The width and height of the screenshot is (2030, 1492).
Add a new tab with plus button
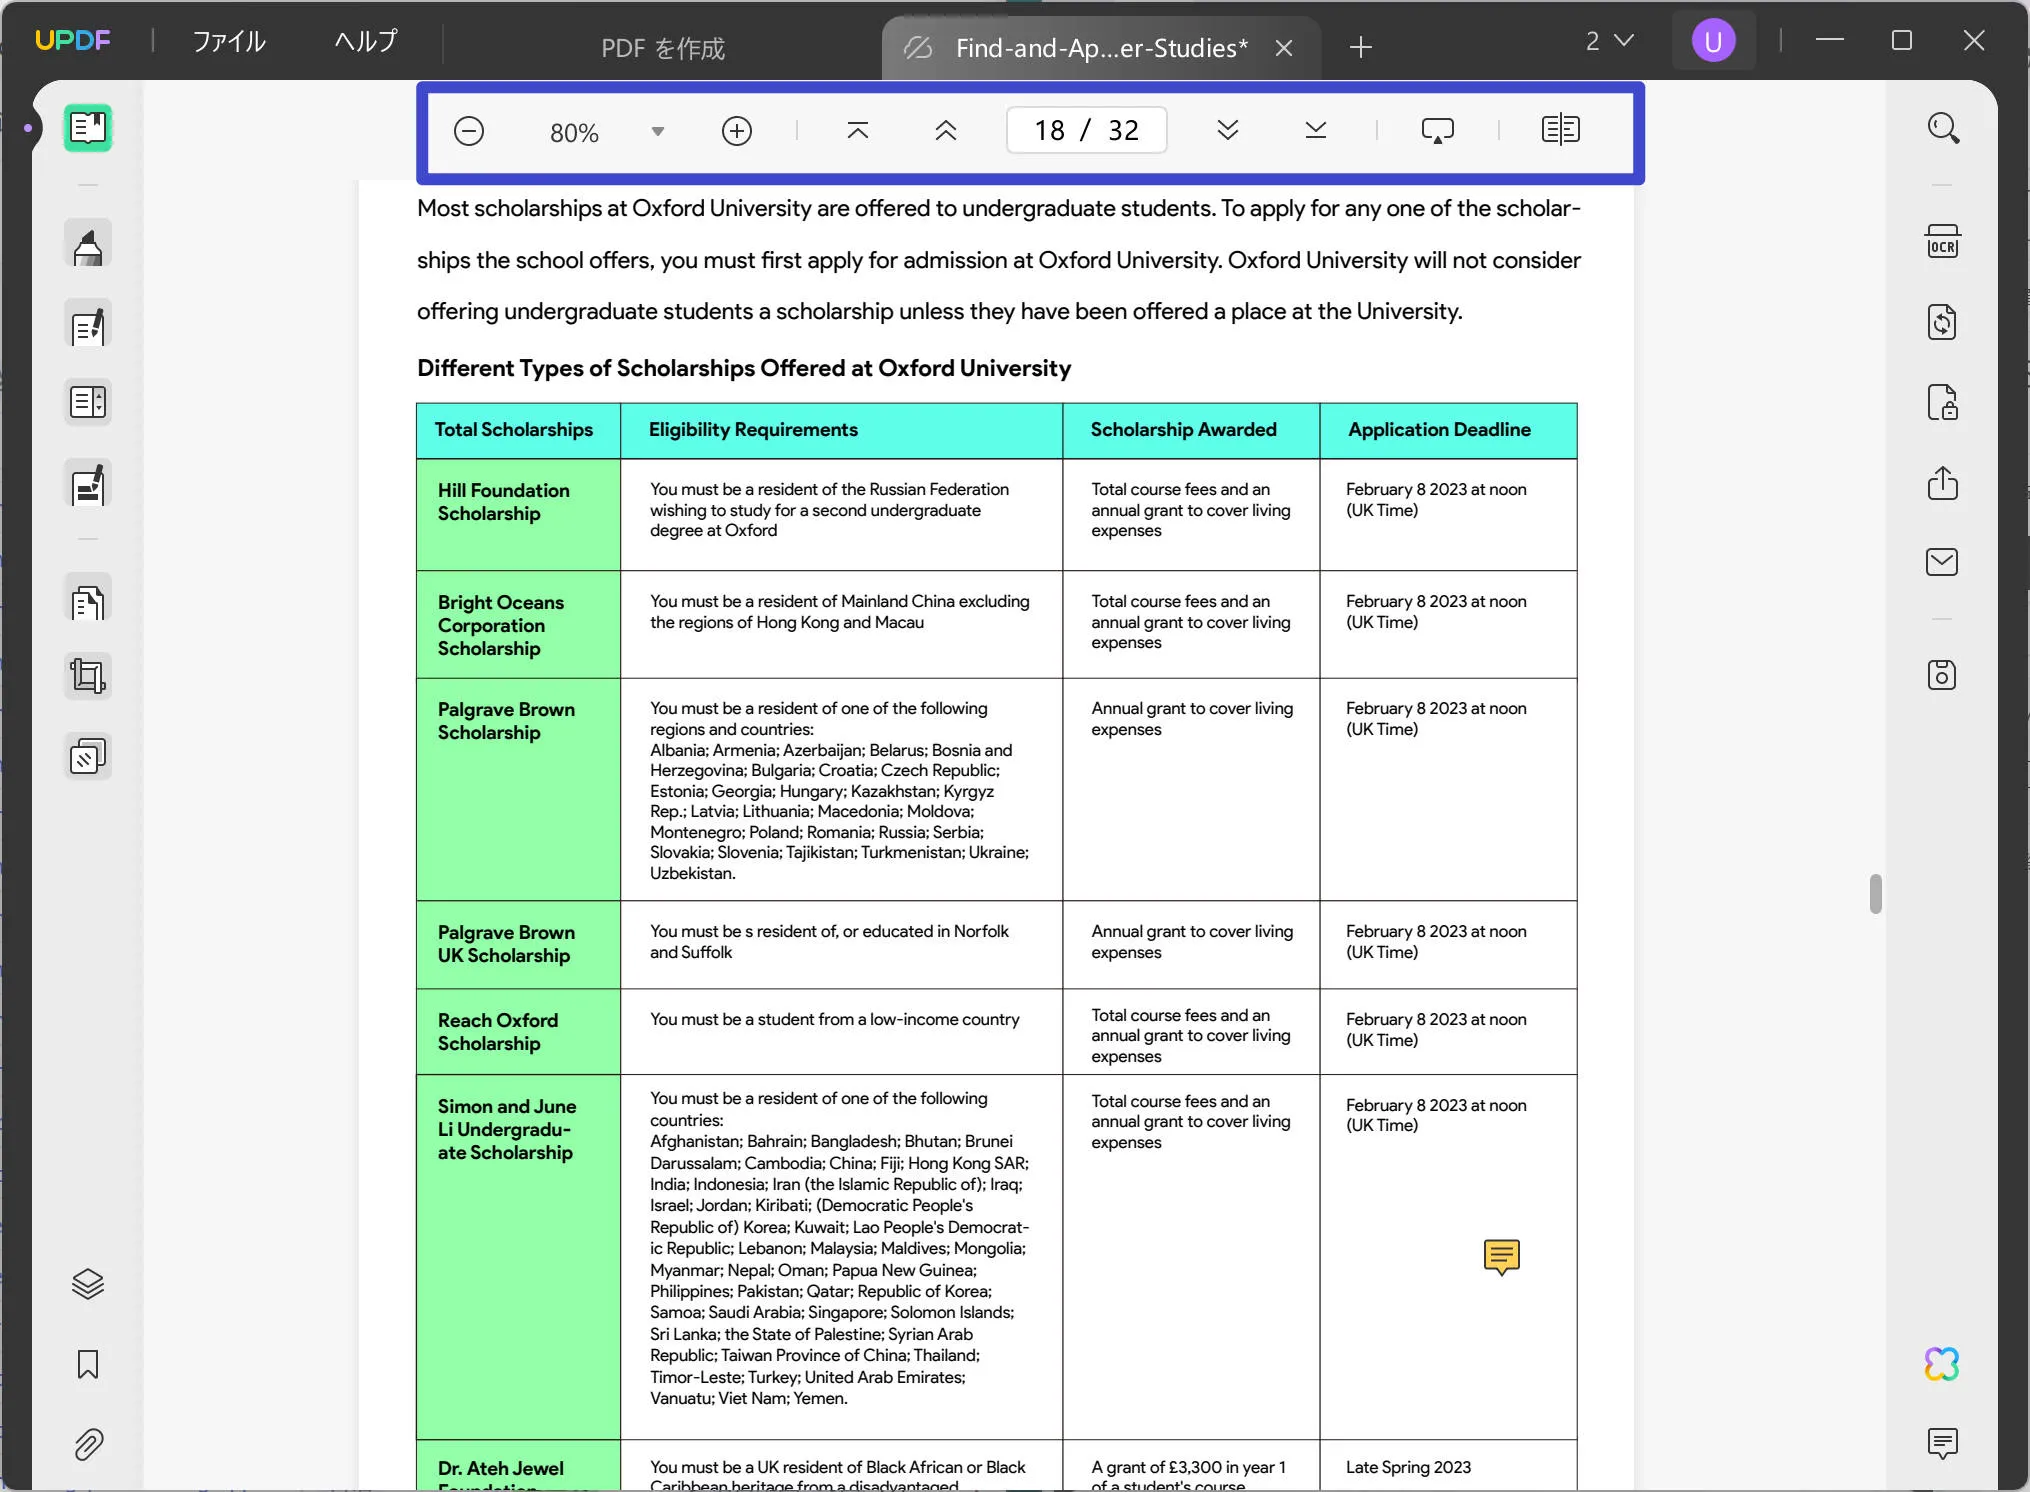tap(1361, 47)
